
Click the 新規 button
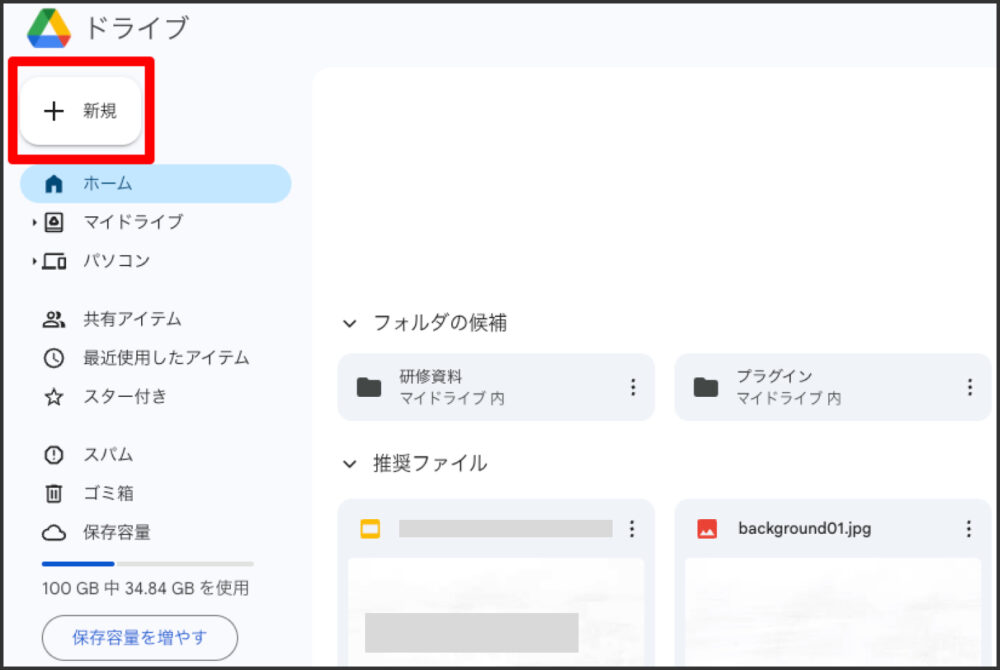tap(80, 111)
